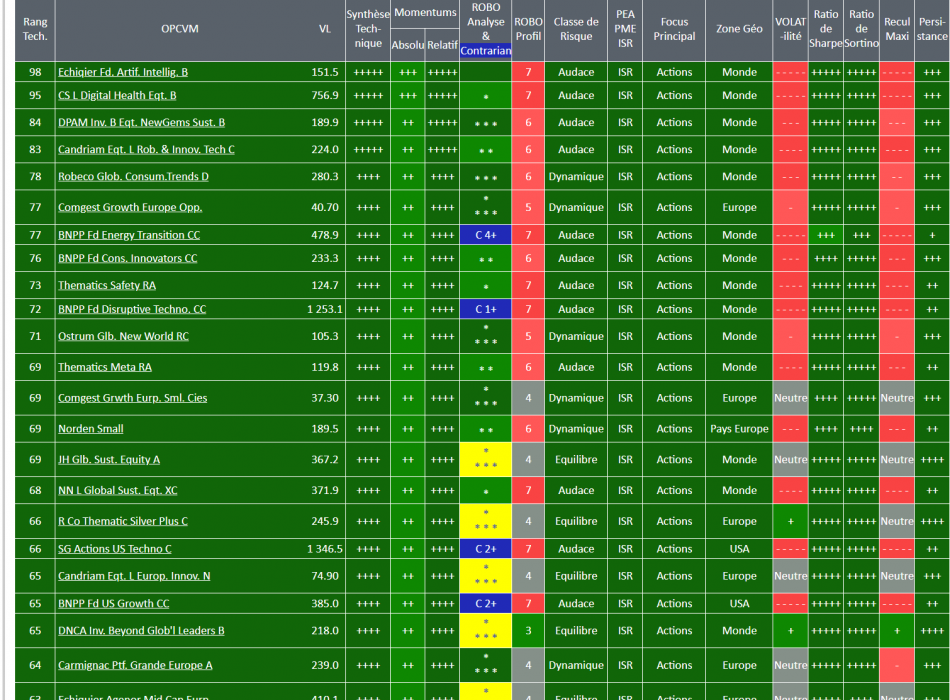Click C 2+ cell in SG Actions US Techno row
The height and width of the screenshot is (700, 950).
485,549
